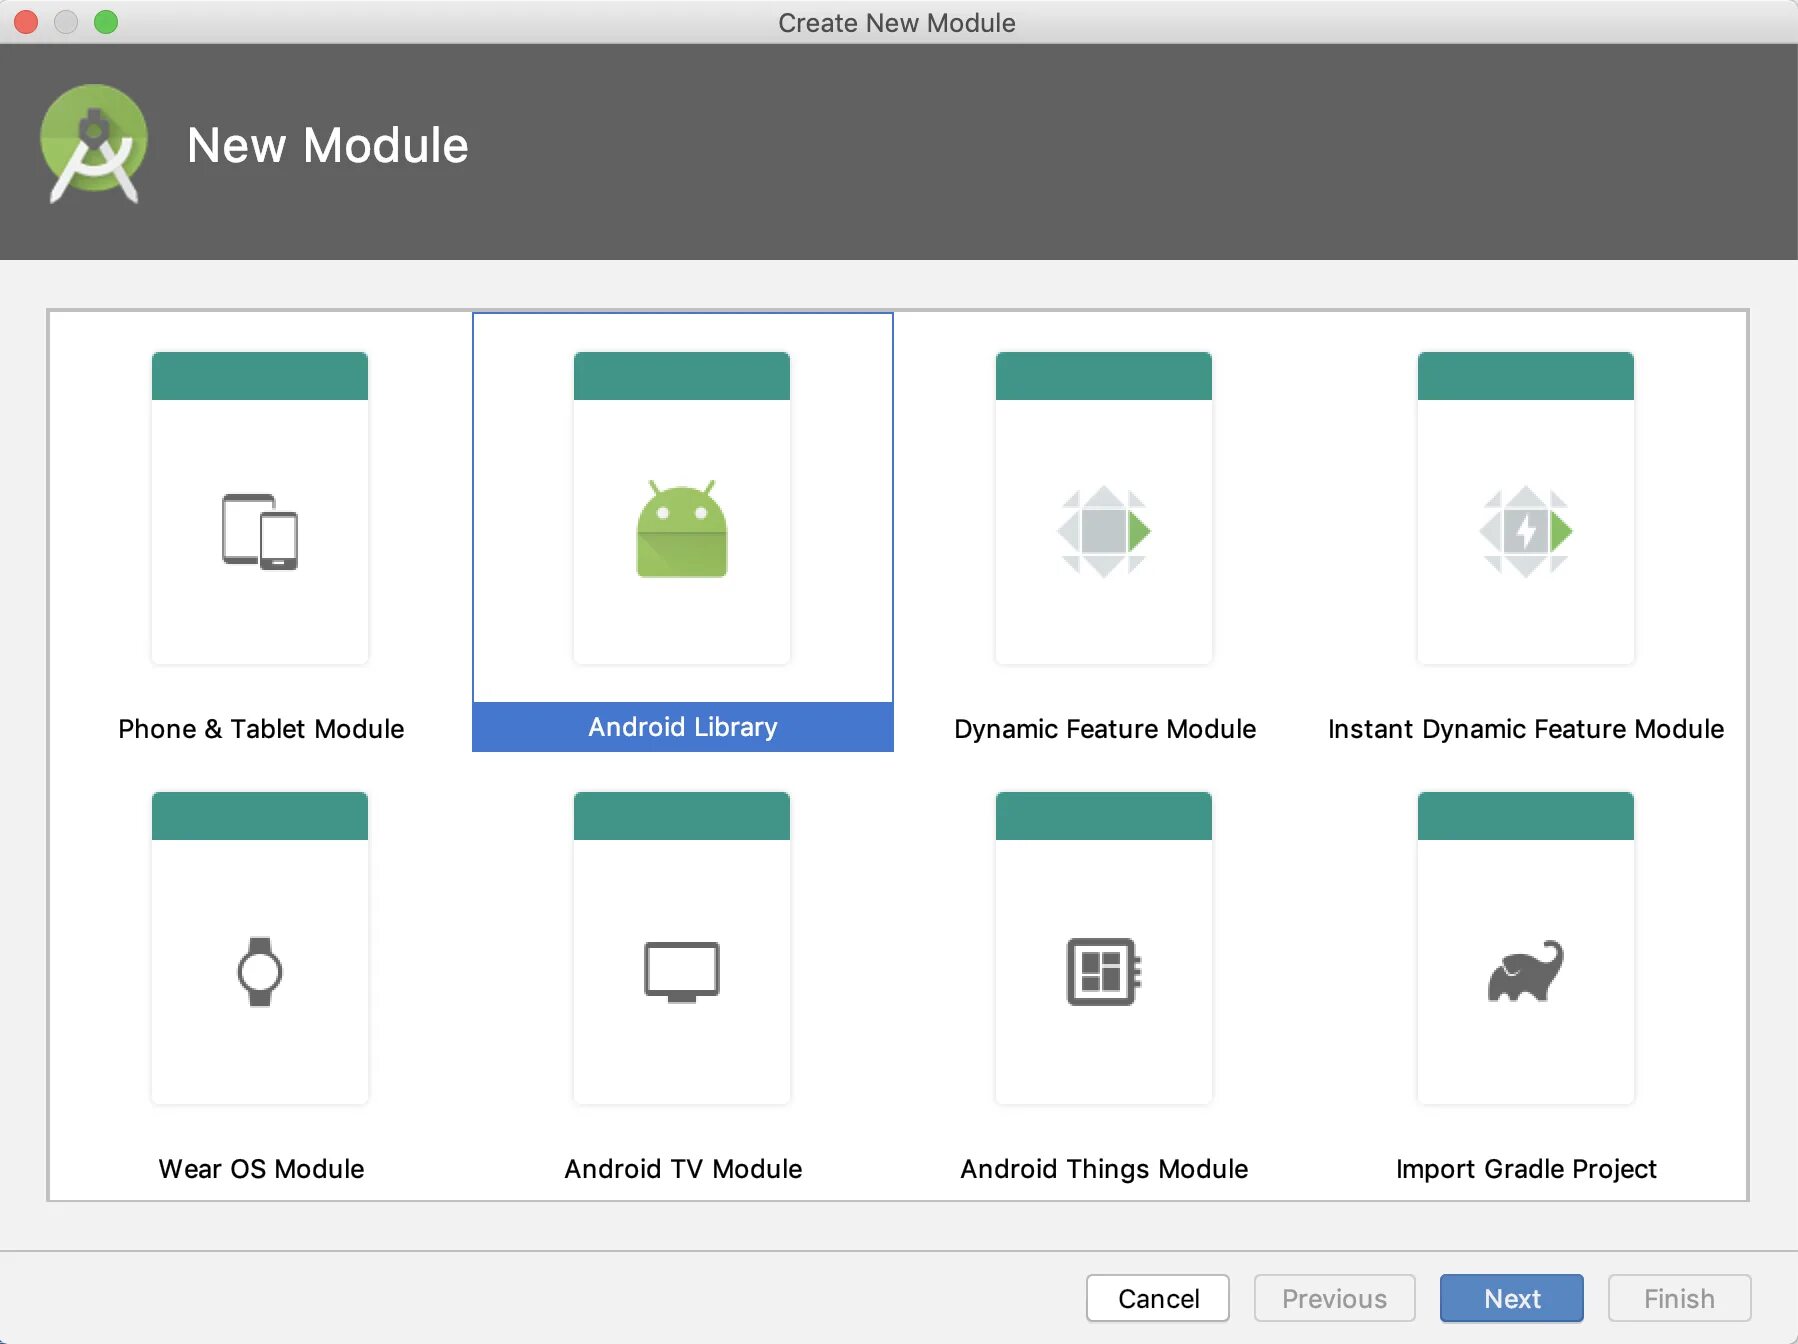Click the disabled Finish button
The height and width of the screenshot is (1344, 1798).
[x=1680, y=1298]
